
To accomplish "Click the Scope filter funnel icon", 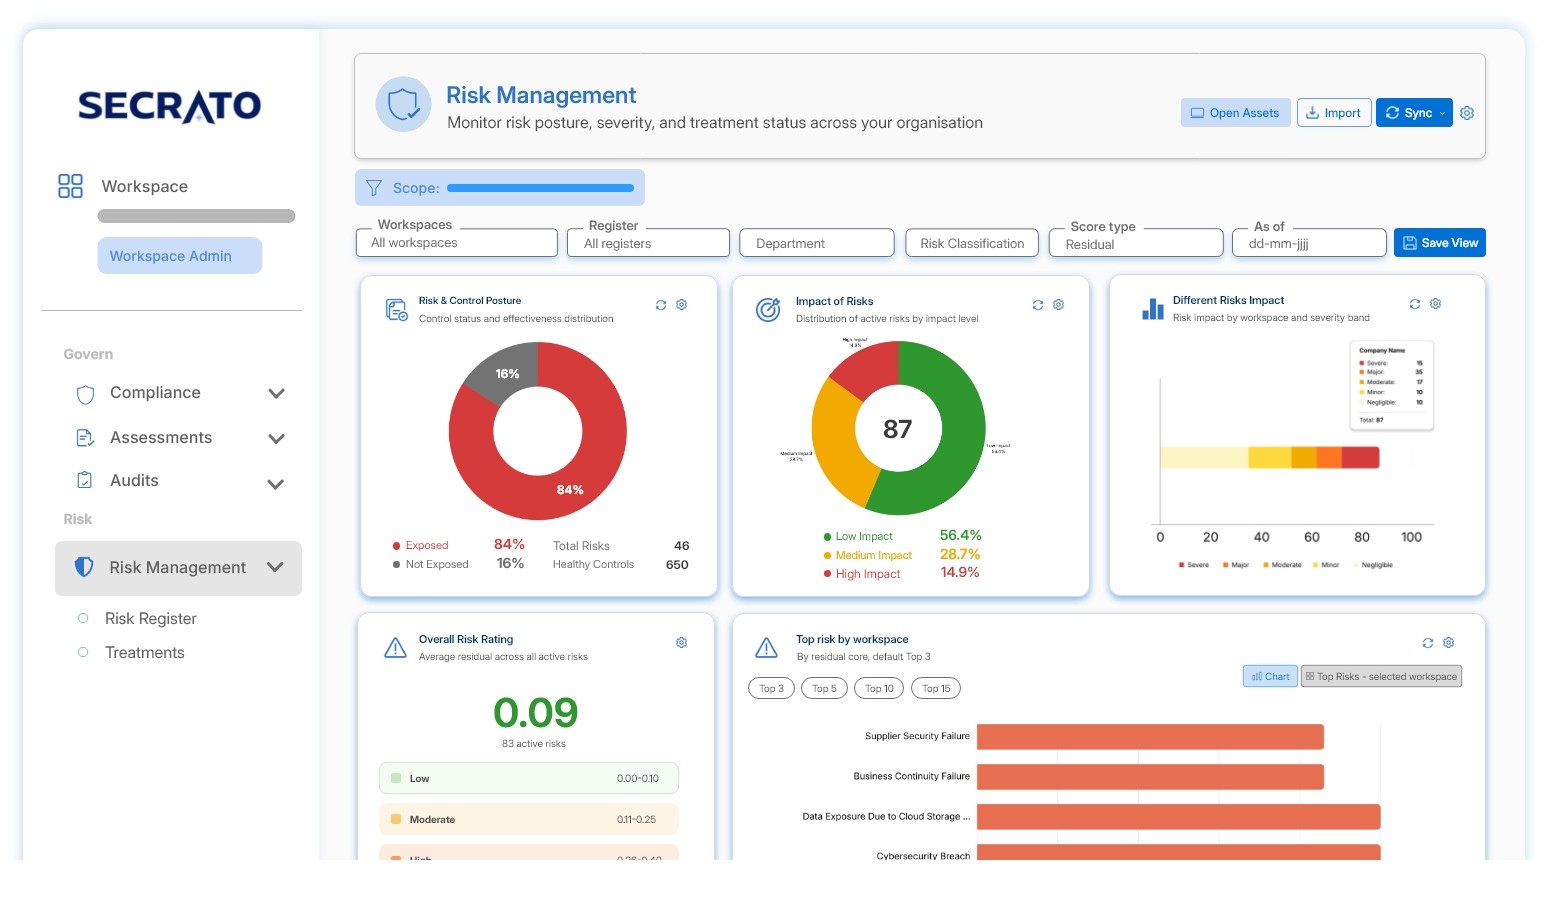I will (374, 188).
